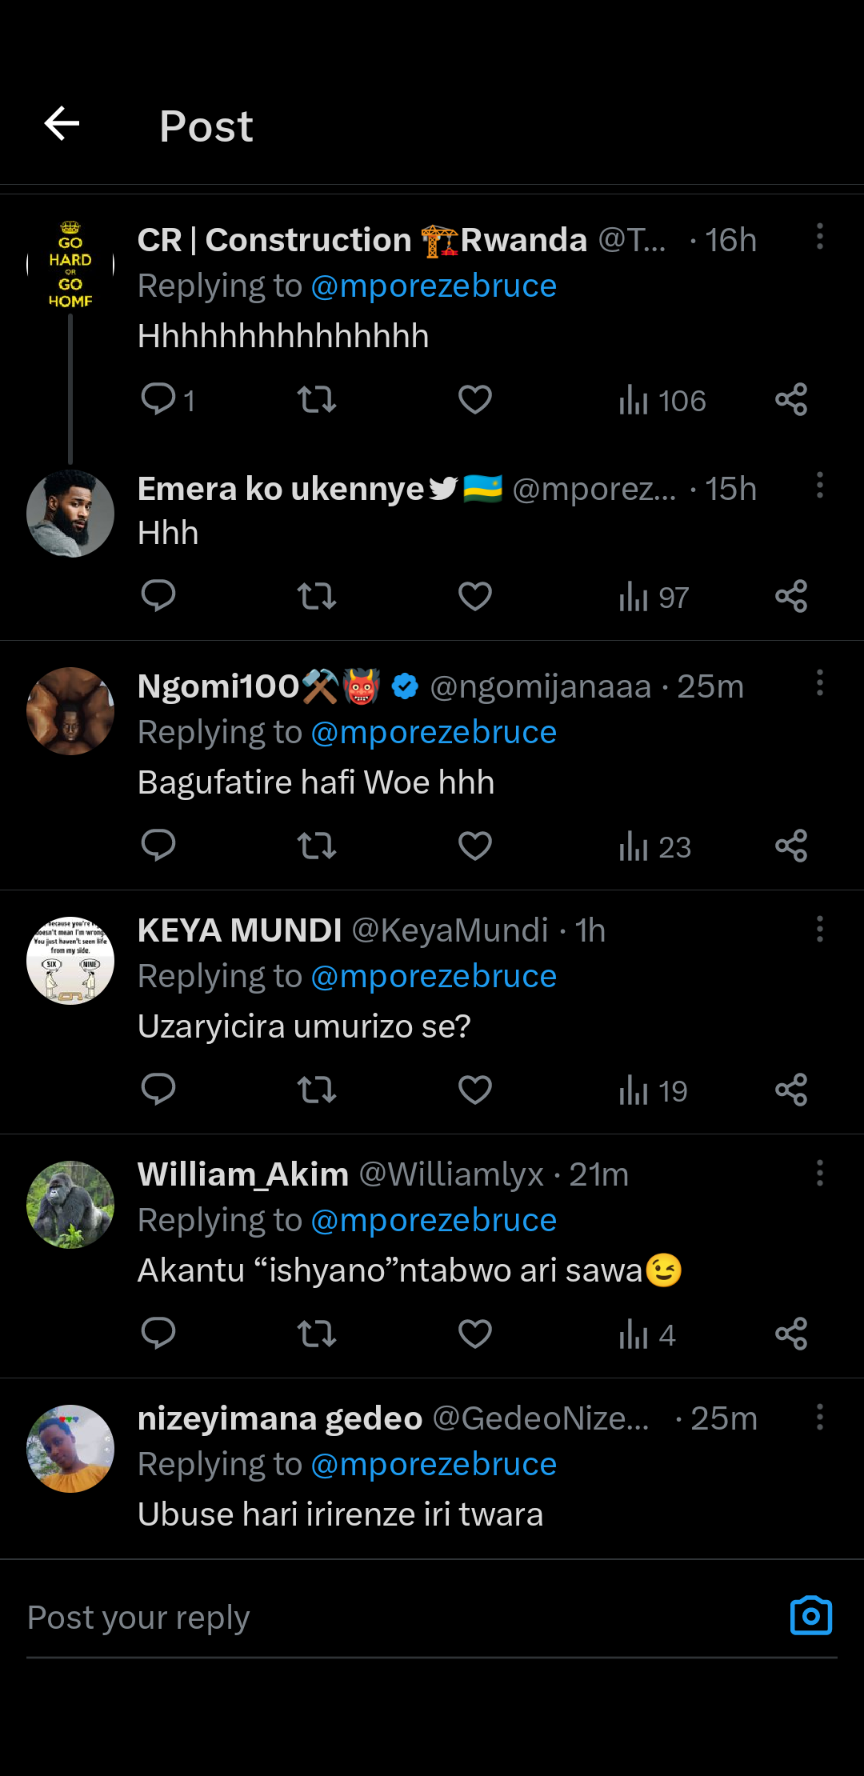Like the Ngomi100 reply
Image resolution: width=864 pixels, height=1776 pixels.
[475, 846]
